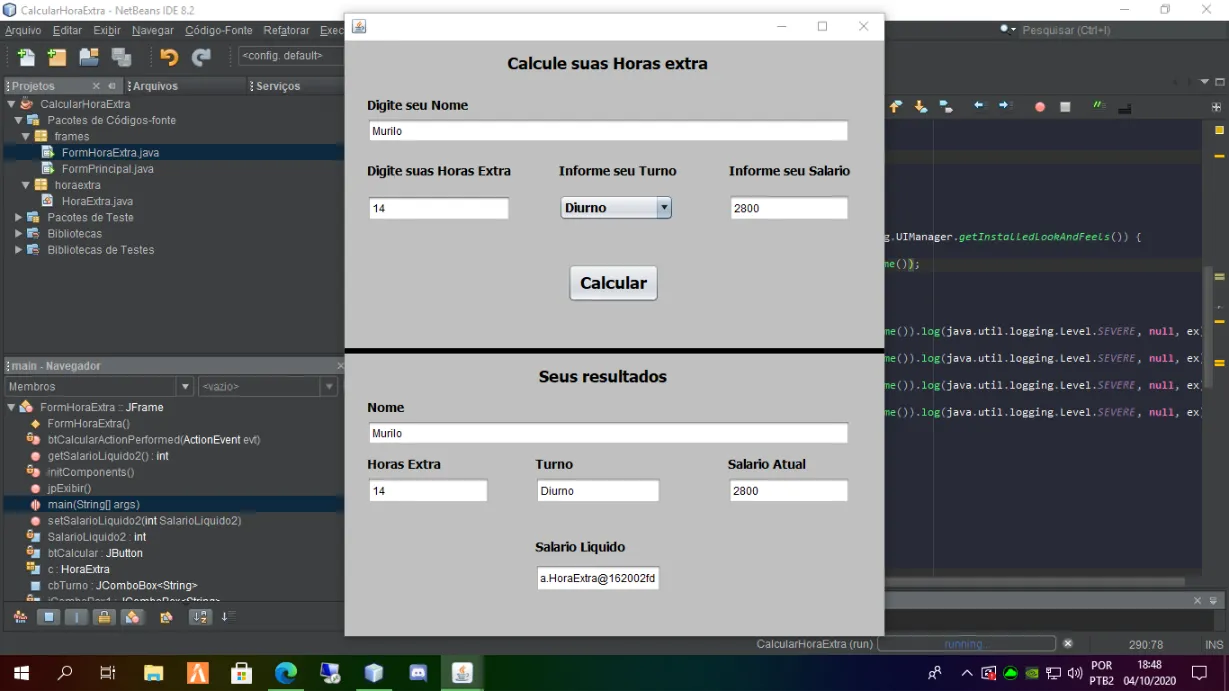Expand the Bibliotecas node

click(18, 233)
